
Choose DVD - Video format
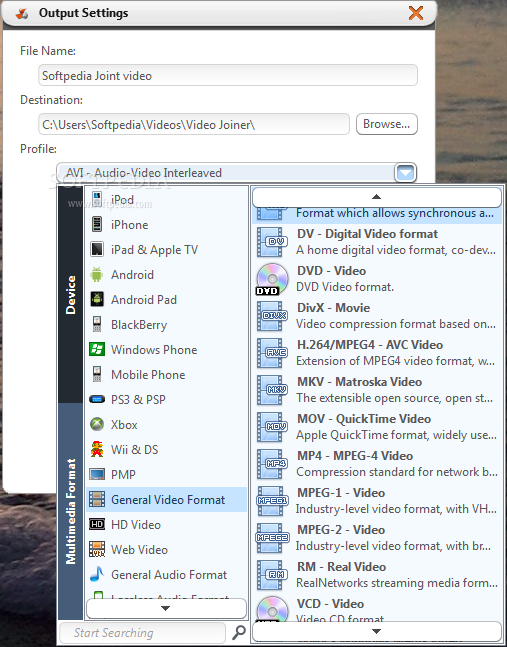[377, 279]
